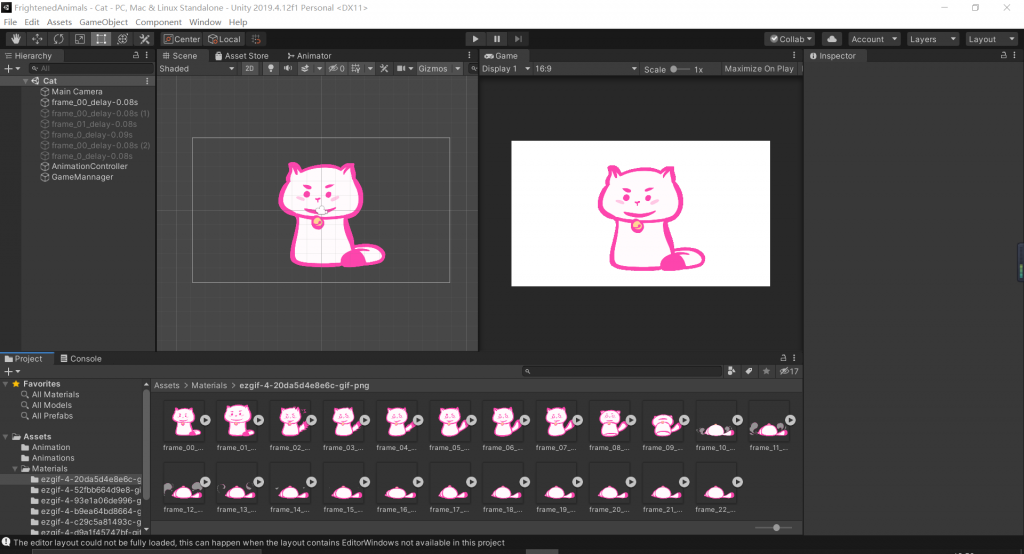Click Materials in the breadcrumb path
Image resolution: width=1024 pixels, height=554 pixels.
click(x=209, y=385)
